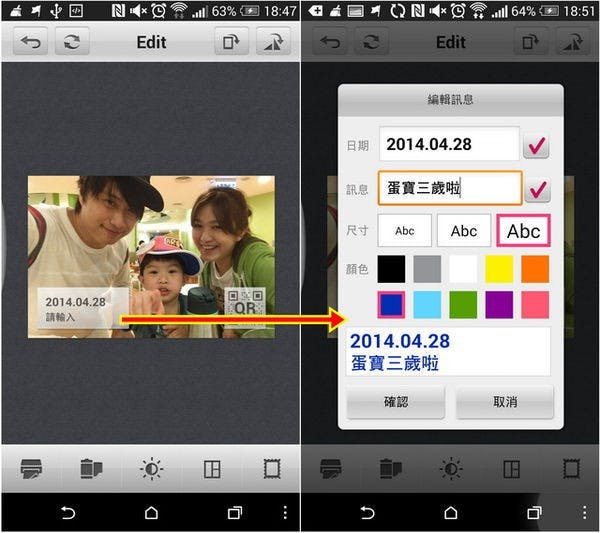Tap the message field with 蛋寶三歲啦

coord(450,188)
